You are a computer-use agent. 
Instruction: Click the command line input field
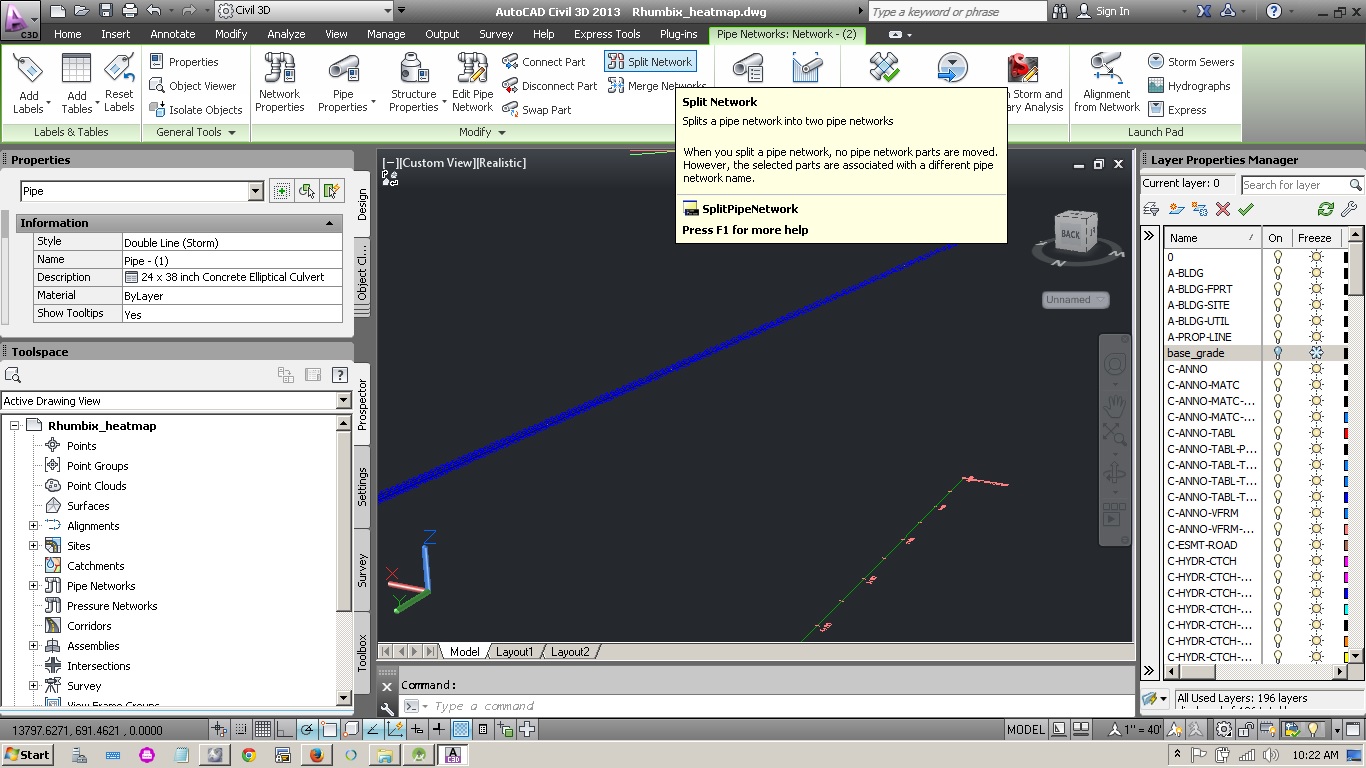(600, 705)
